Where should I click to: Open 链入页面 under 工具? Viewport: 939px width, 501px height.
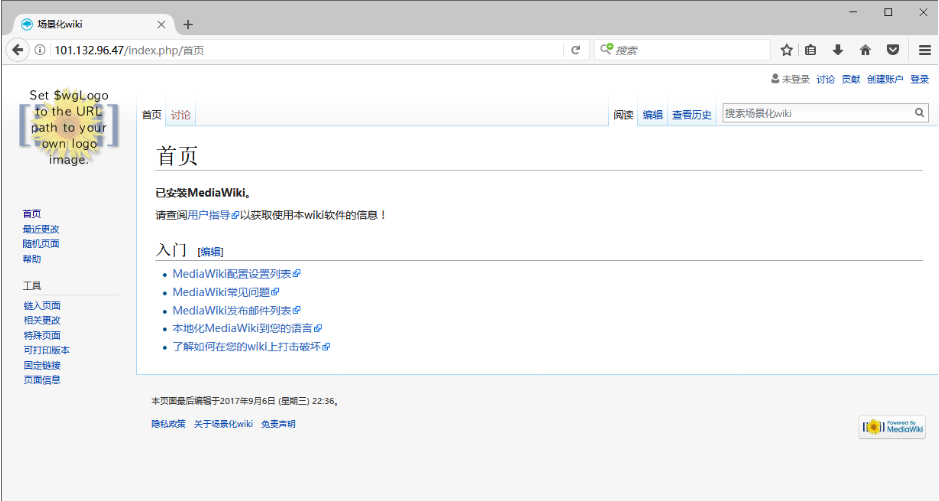[42, 305]
